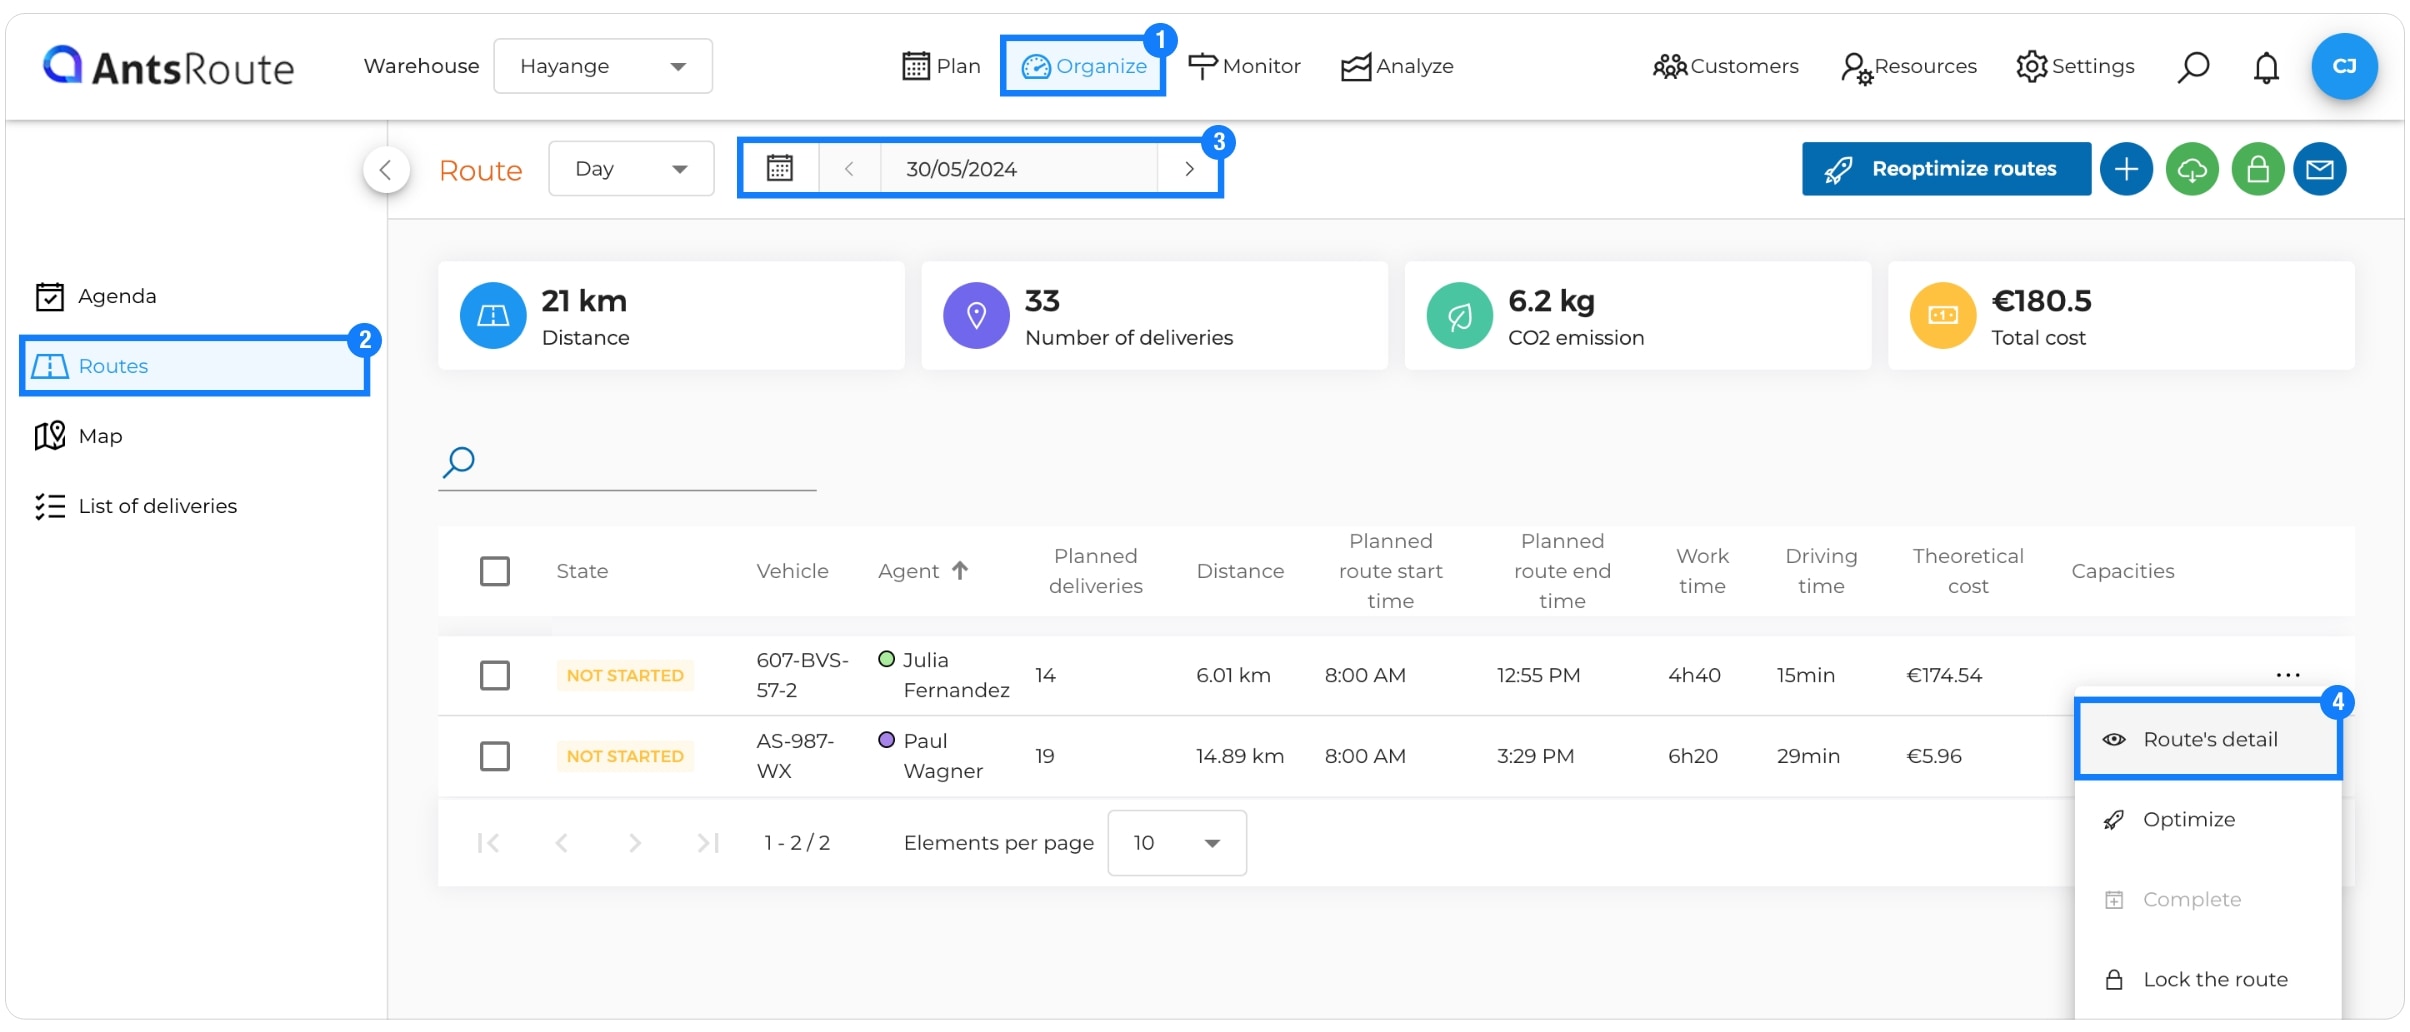Click the purple agent color dot for Paul

(x=886, y=740)
